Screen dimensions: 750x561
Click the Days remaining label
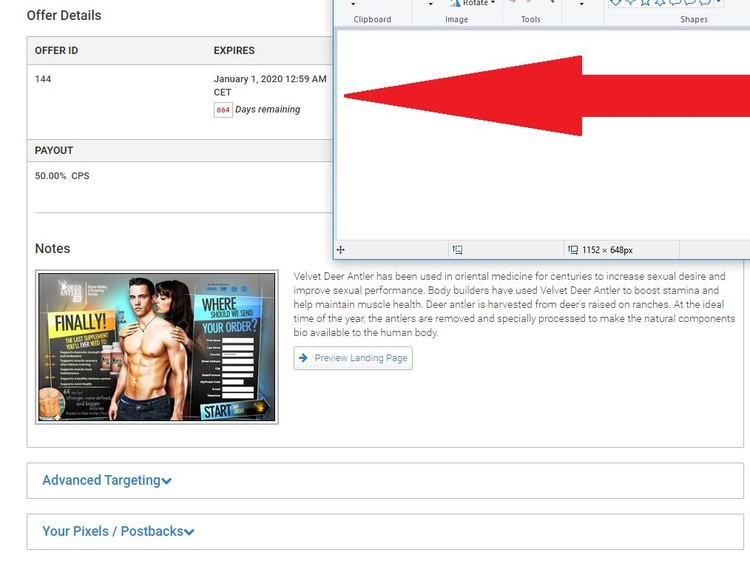pos(267,110)
